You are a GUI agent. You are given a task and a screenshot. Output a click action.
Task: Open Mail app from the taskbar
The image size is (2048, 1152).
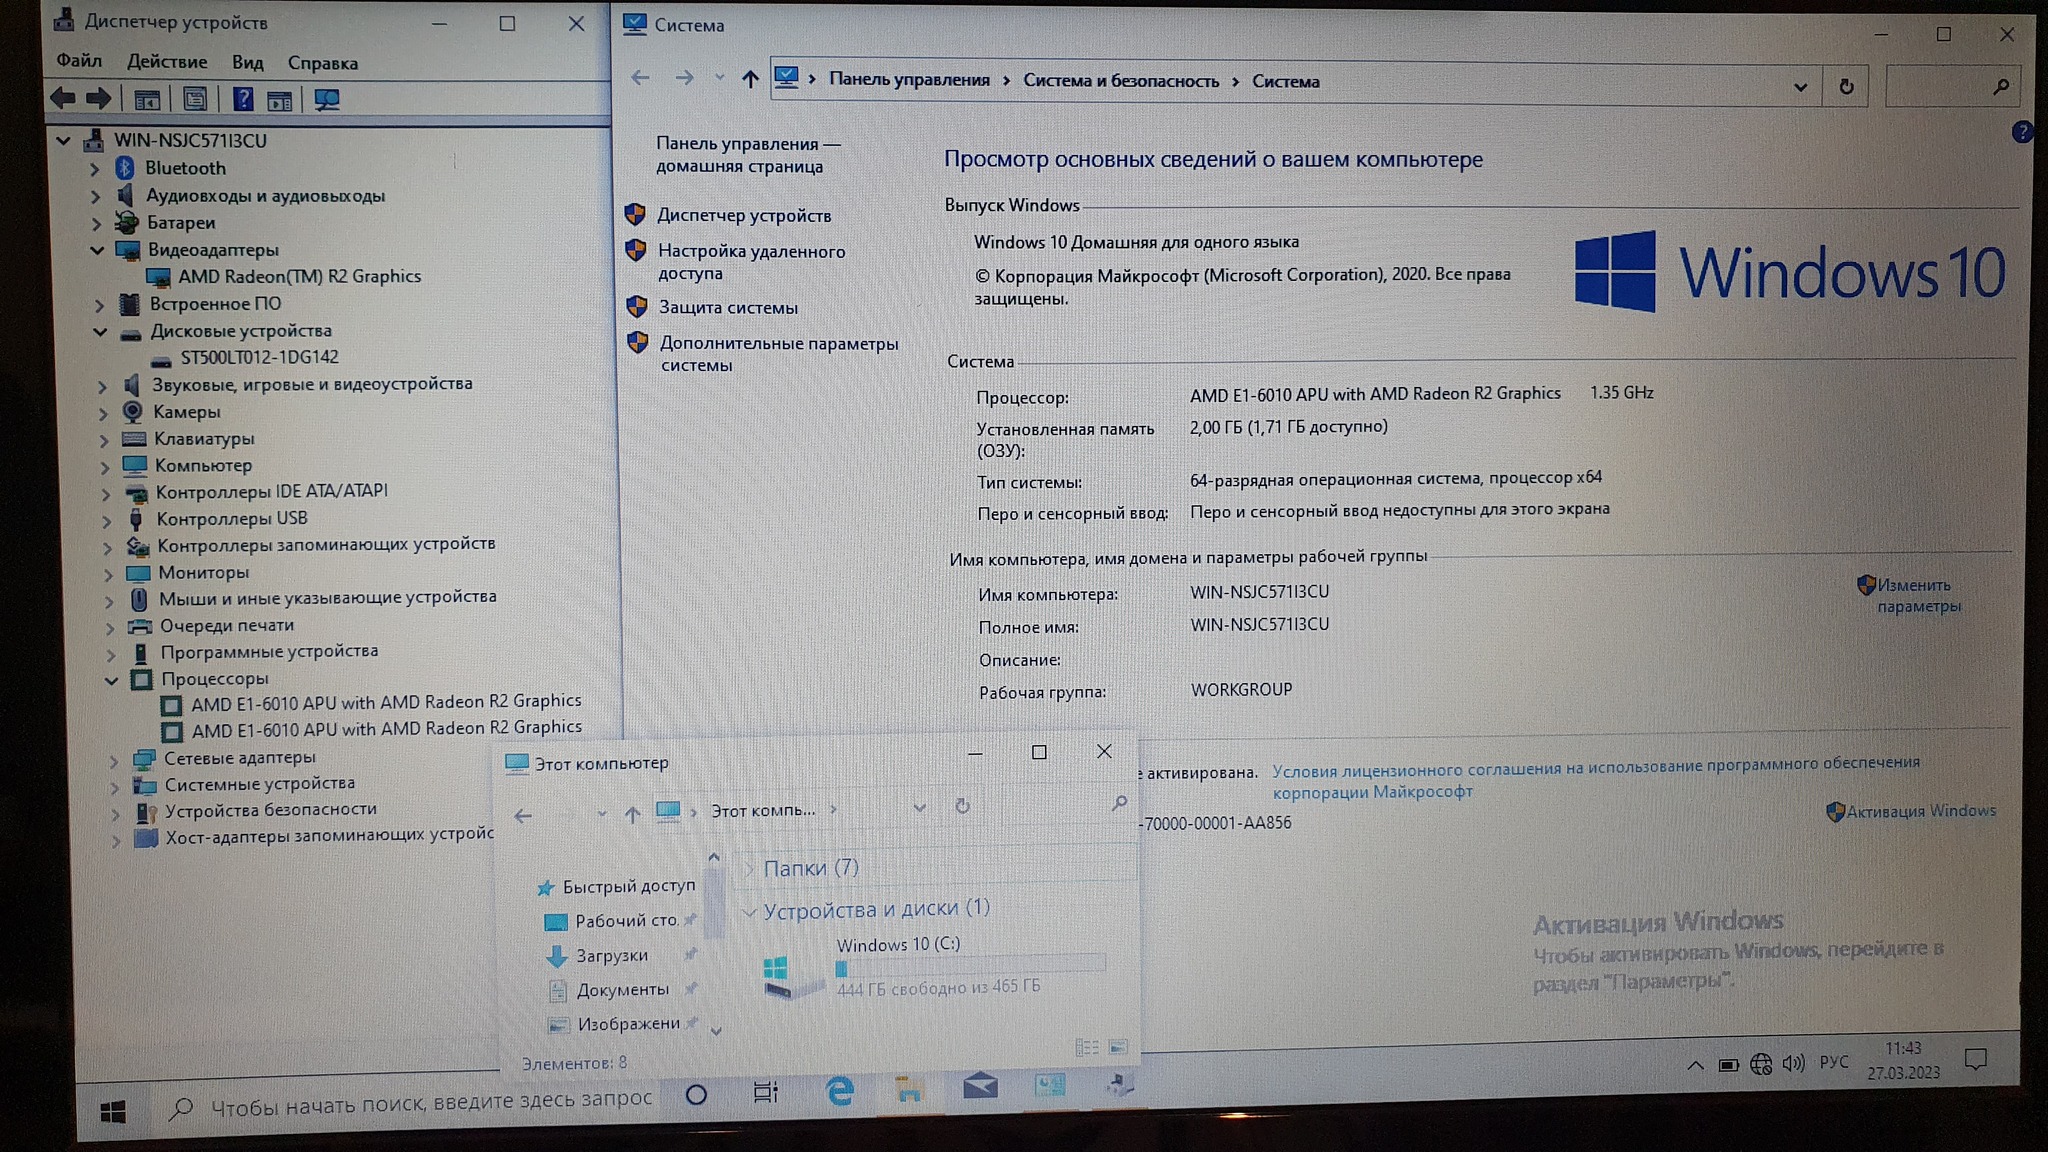click(x=980, y=1086)
